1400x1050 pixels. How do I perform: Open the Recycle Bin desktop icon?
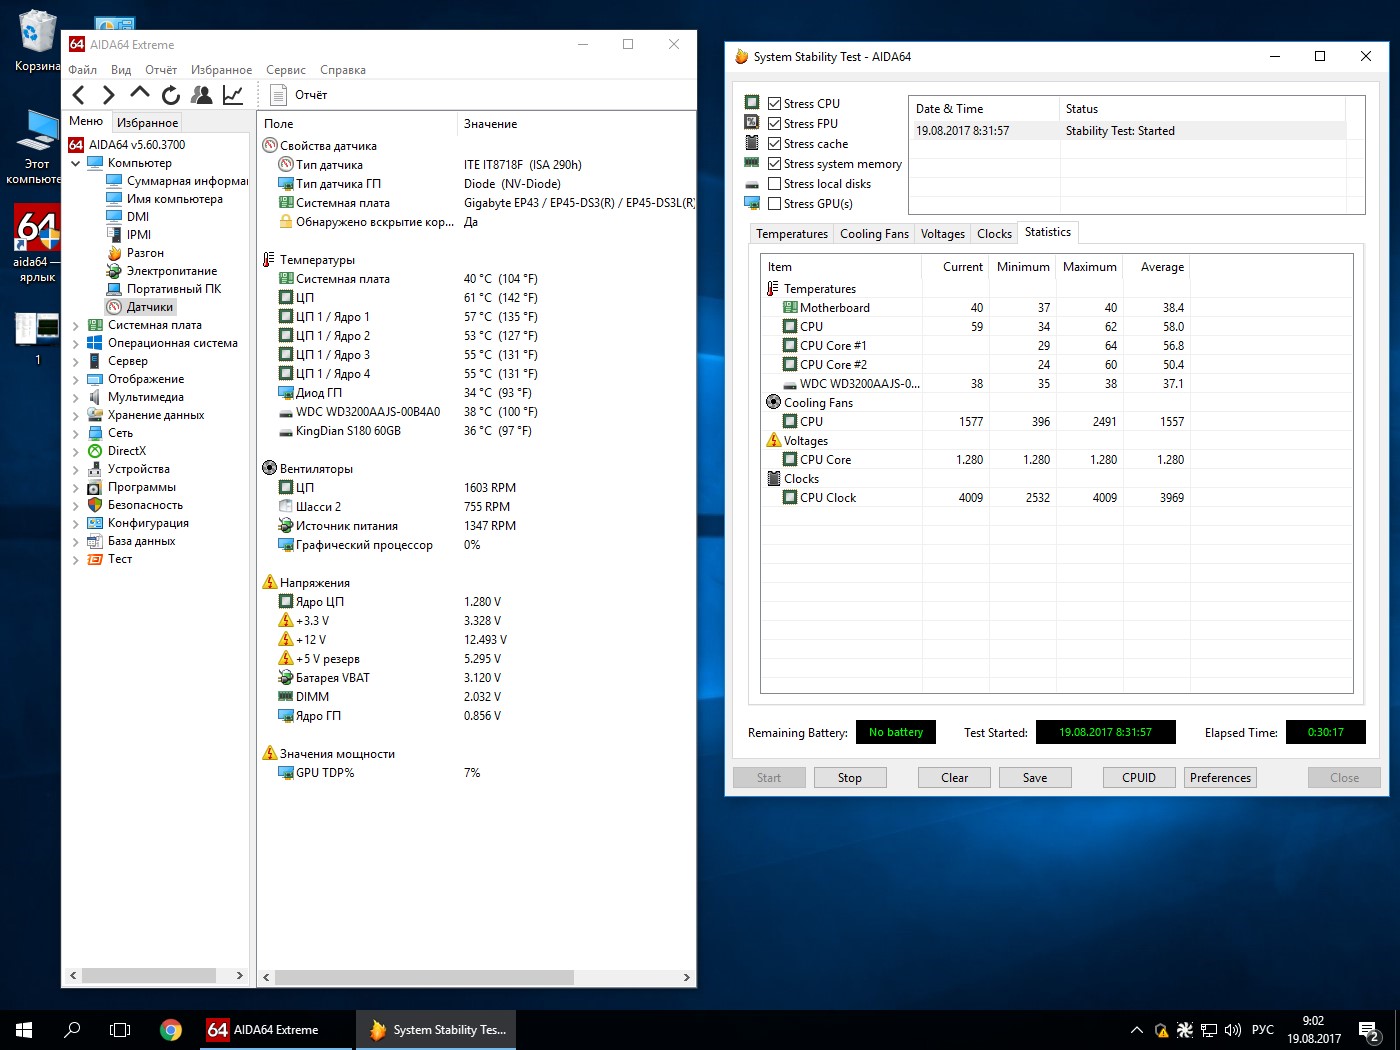[x=37, y=42]
